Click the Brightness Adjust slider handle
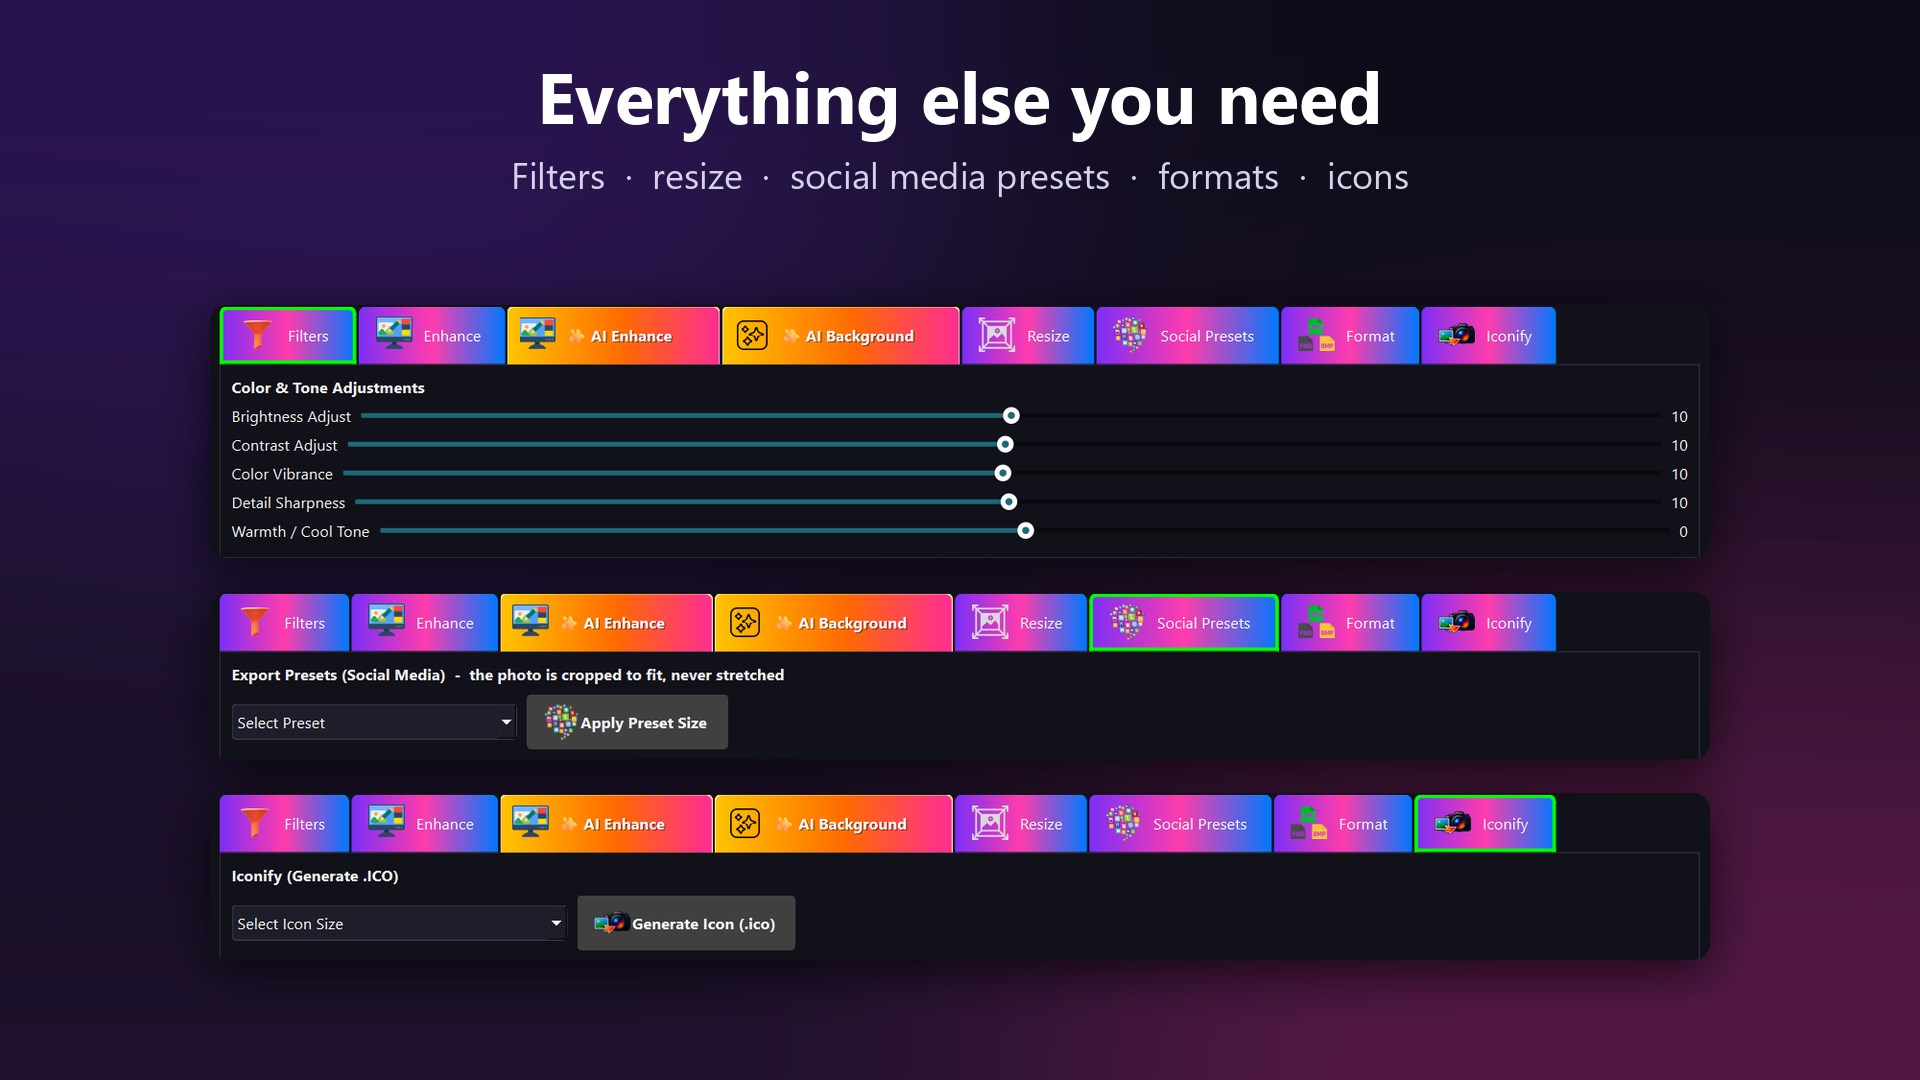 [1011, 416]
